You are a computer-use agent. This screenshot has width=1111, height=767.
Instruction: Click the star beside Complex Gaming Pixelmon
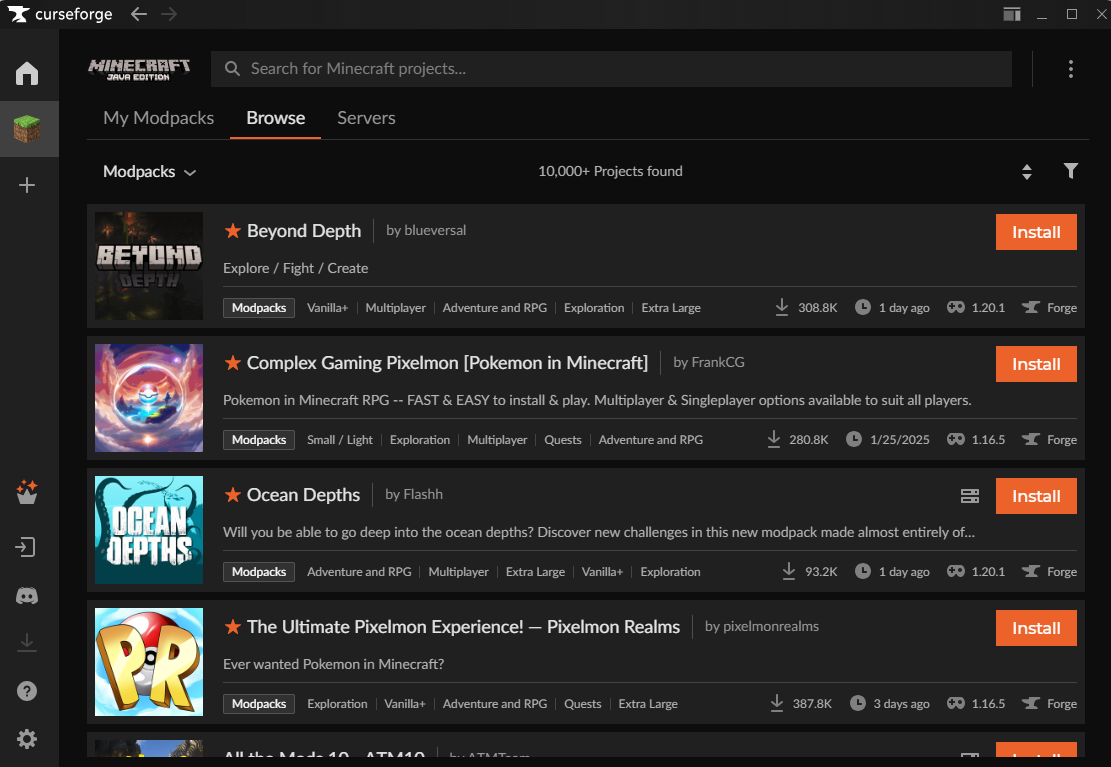[232, 363]
